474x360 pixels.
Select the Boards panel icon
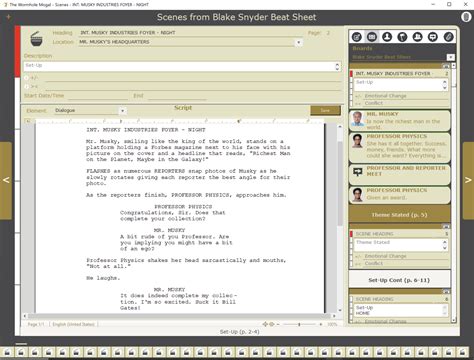coord(372,37)
